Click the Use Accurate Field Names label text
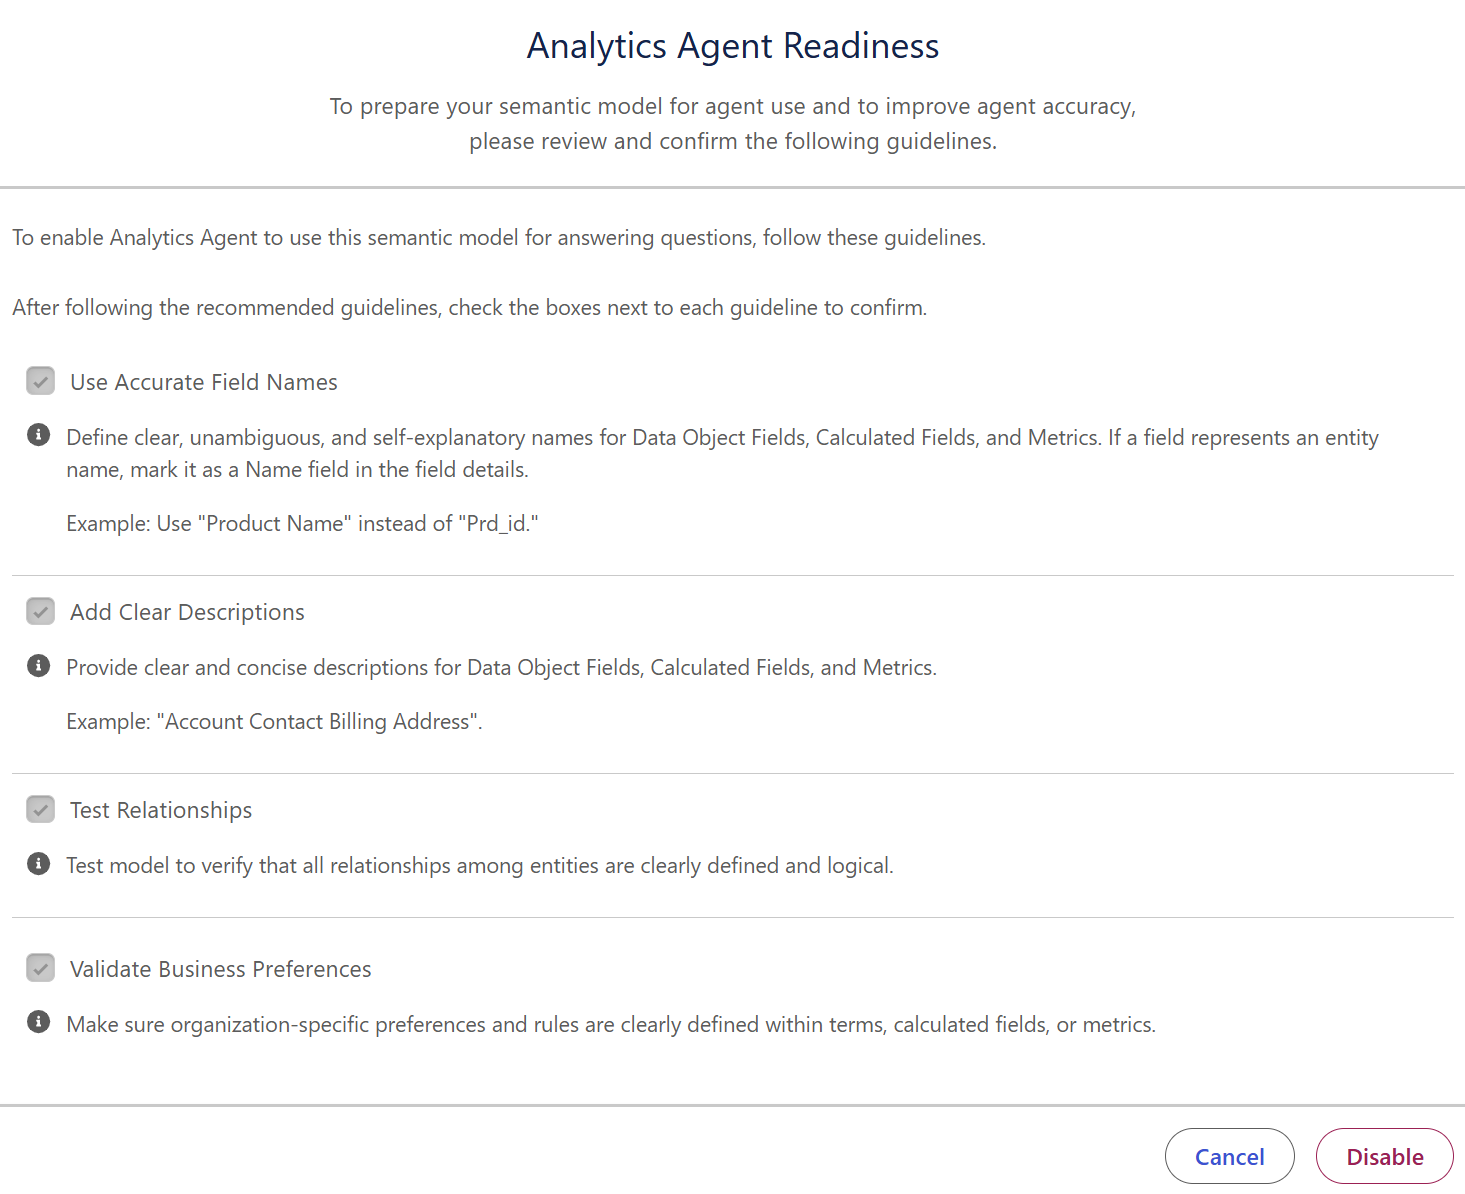This screenshot has width=1465, height=1194. tap(204, 382)
